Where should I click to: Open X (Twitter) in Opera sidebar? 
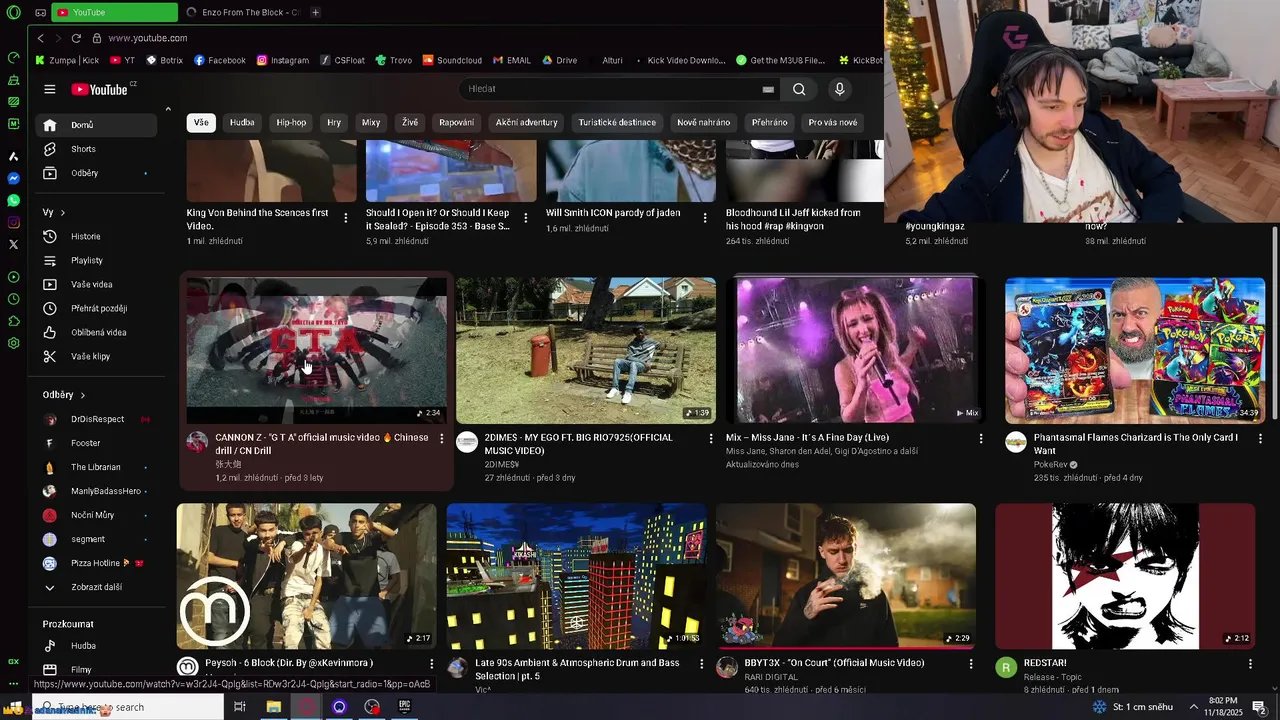[x=14, y=244]
